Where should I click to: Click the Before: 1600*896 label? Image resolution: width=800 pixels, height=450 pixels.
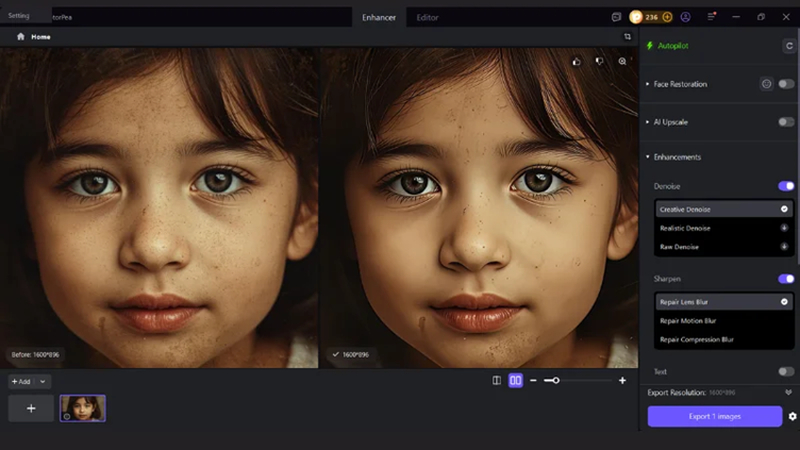(x=35, y=355)
